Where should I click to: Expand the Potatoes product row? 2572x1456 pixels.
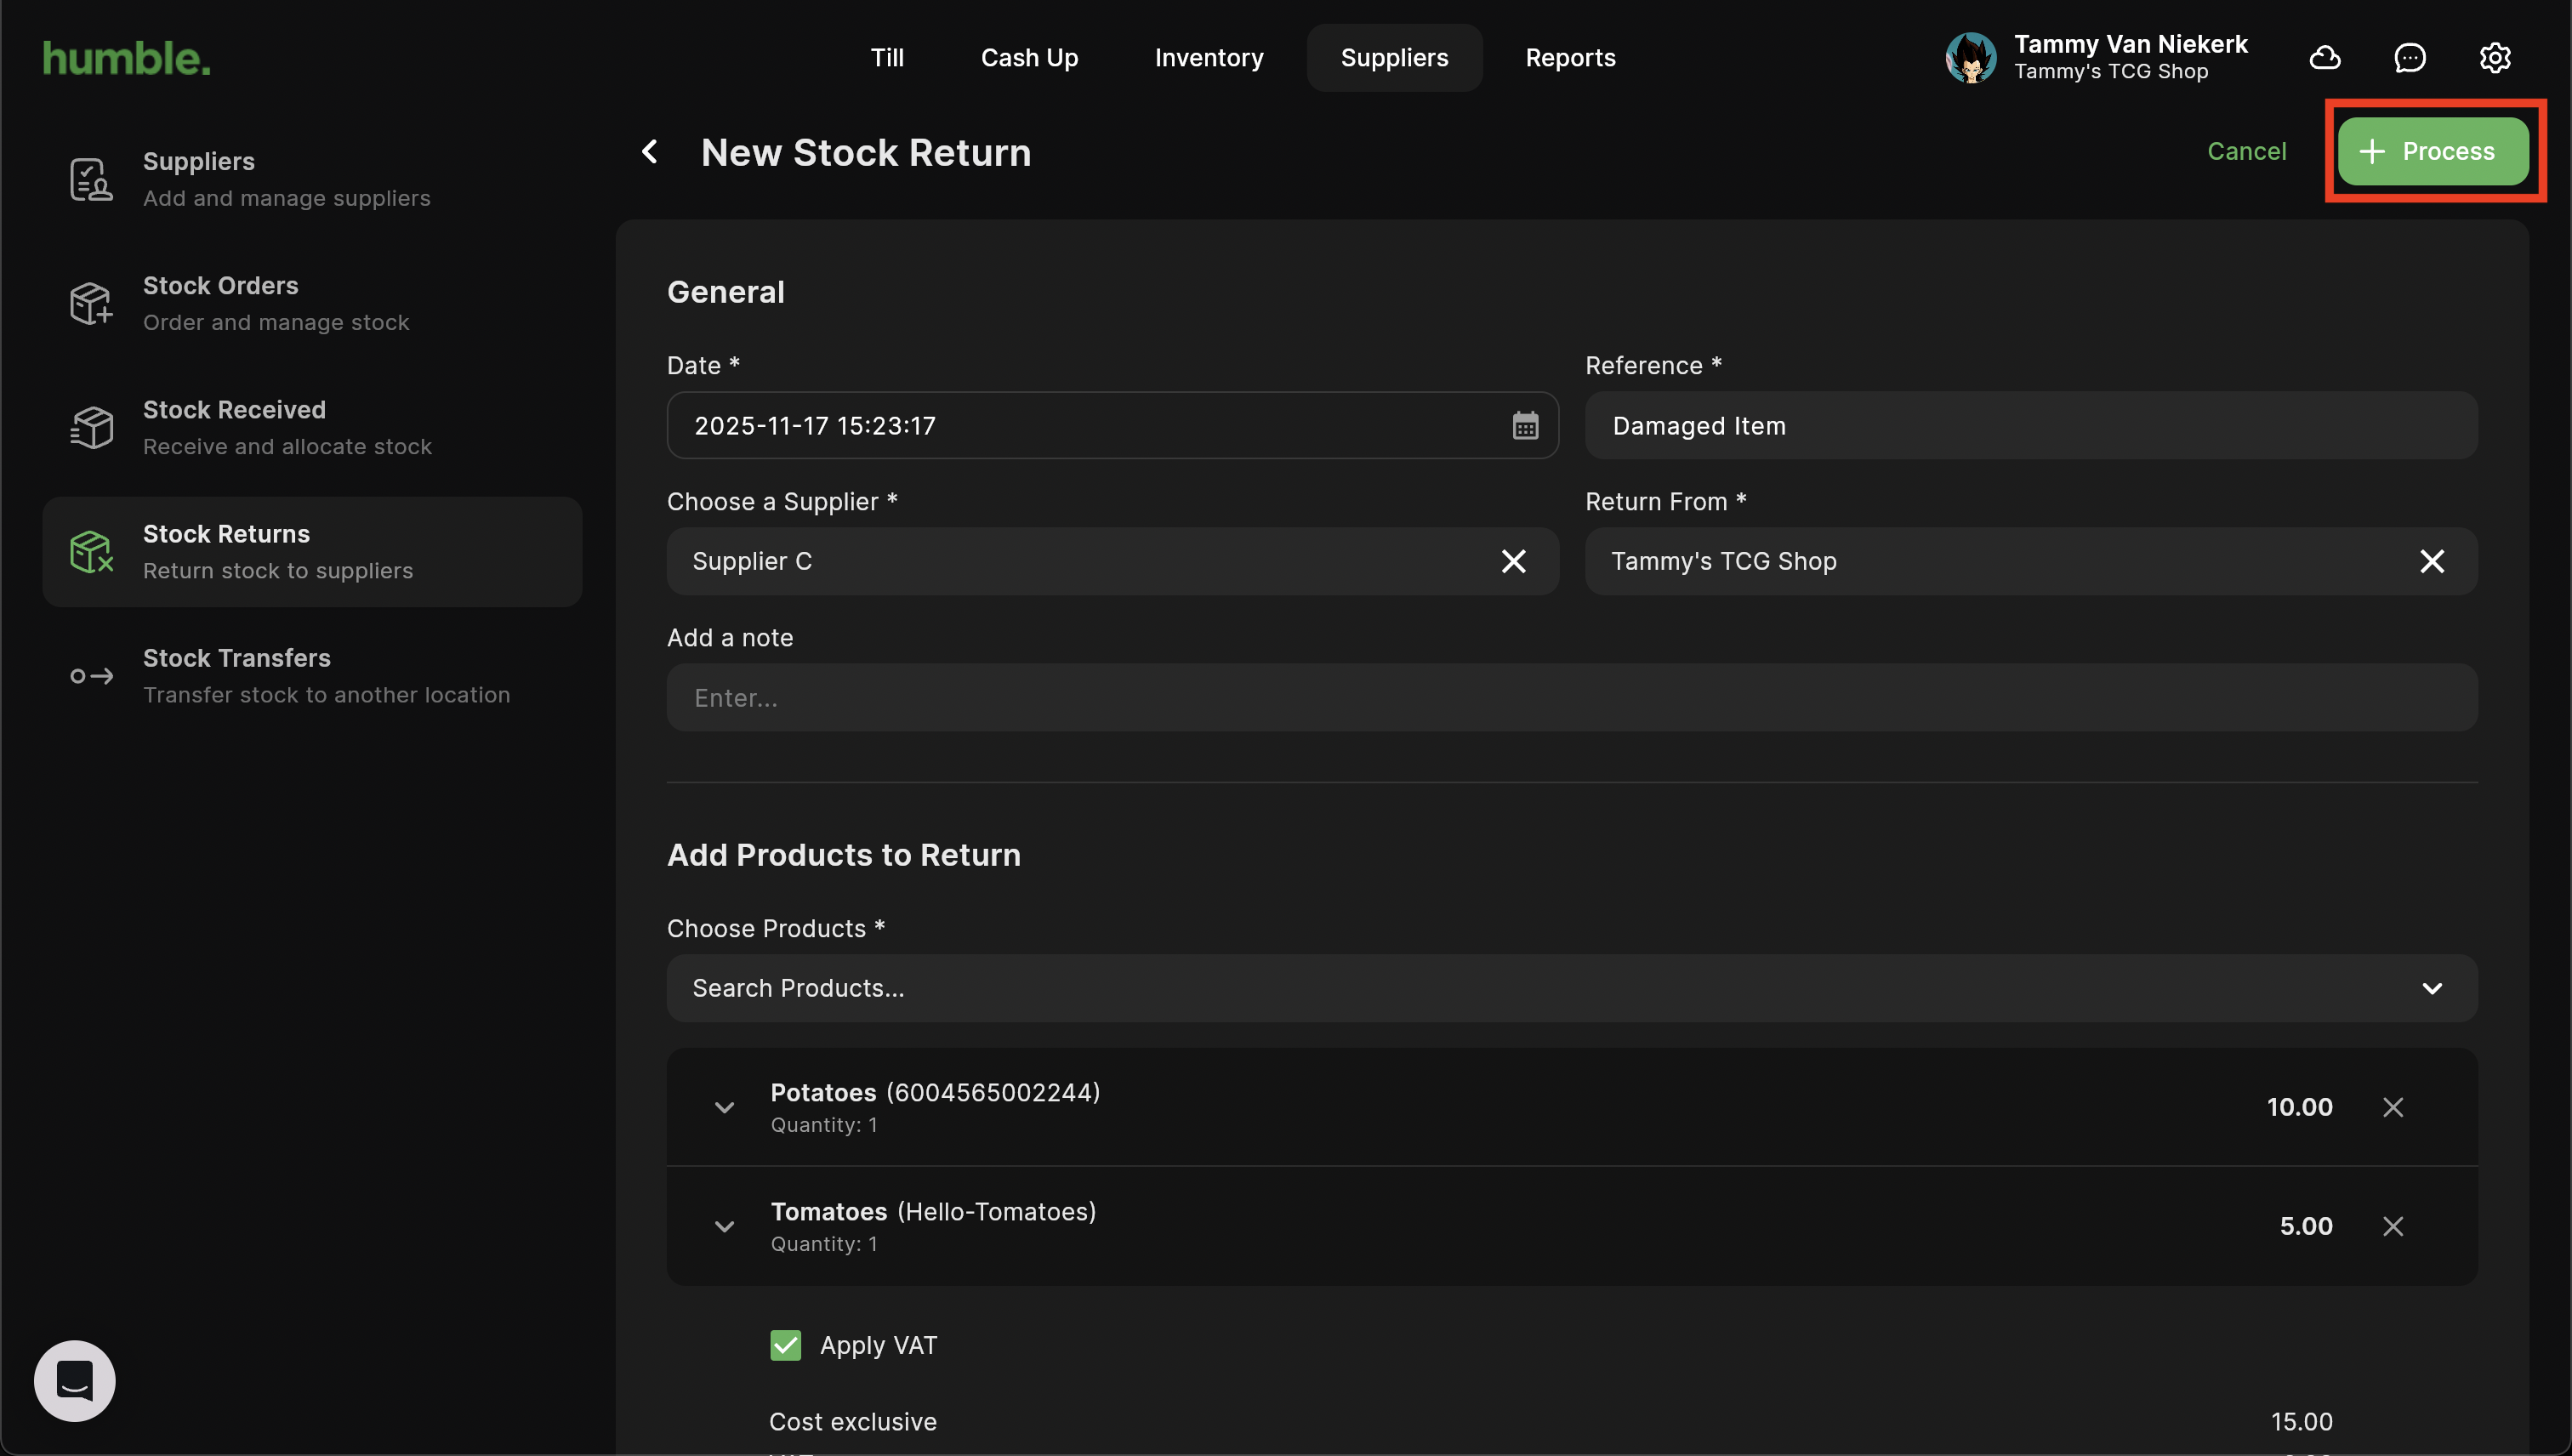[x=724, y=1107]
